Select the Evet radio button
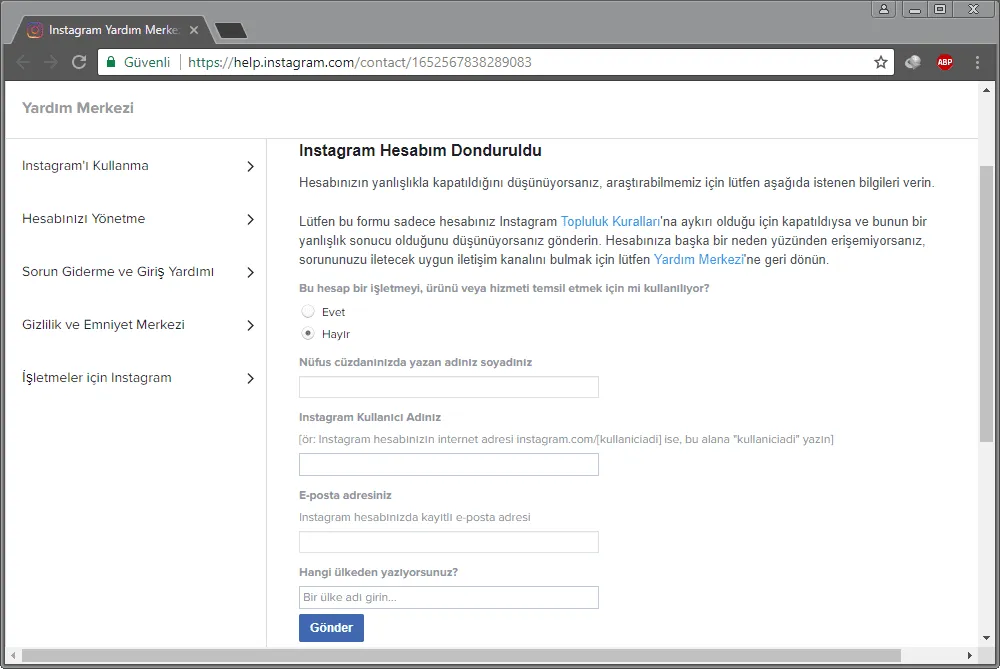This screenshot has height=669, width=1000. click(308, 312)
